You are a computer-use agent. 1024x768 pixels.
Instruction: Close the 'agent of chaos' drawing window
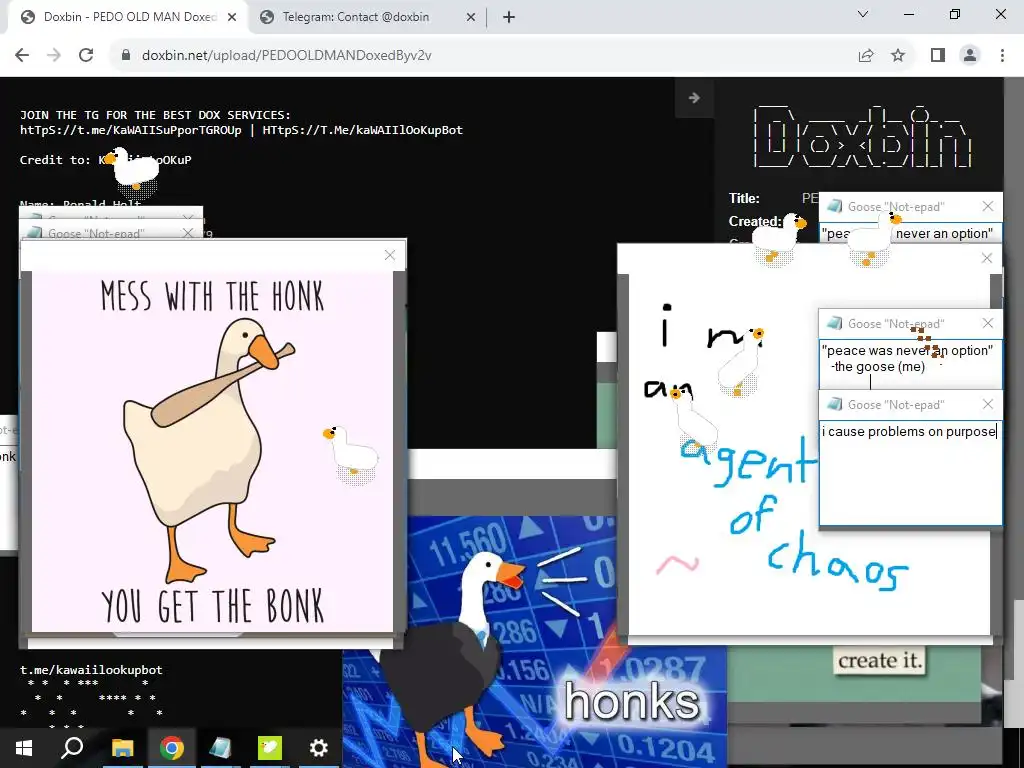(x=987, y=258)
